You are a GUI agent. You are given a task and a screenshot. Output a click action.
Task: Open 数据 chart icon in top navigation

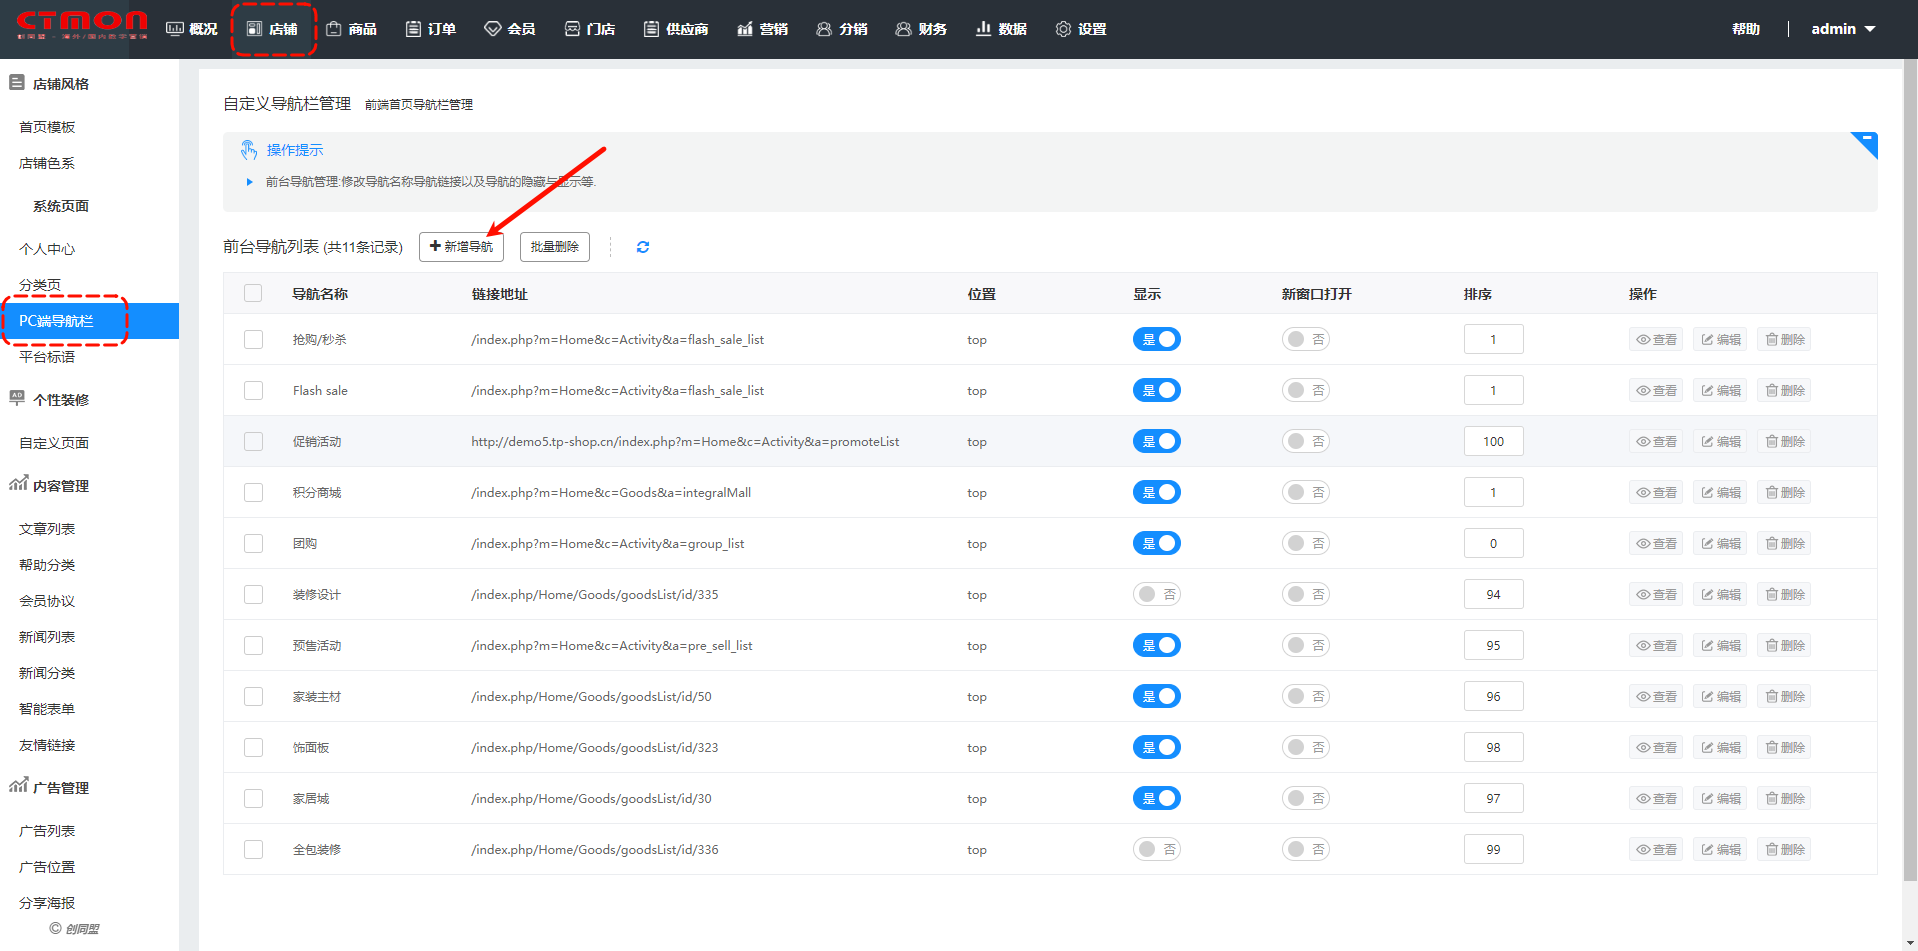tap(983, 29)
